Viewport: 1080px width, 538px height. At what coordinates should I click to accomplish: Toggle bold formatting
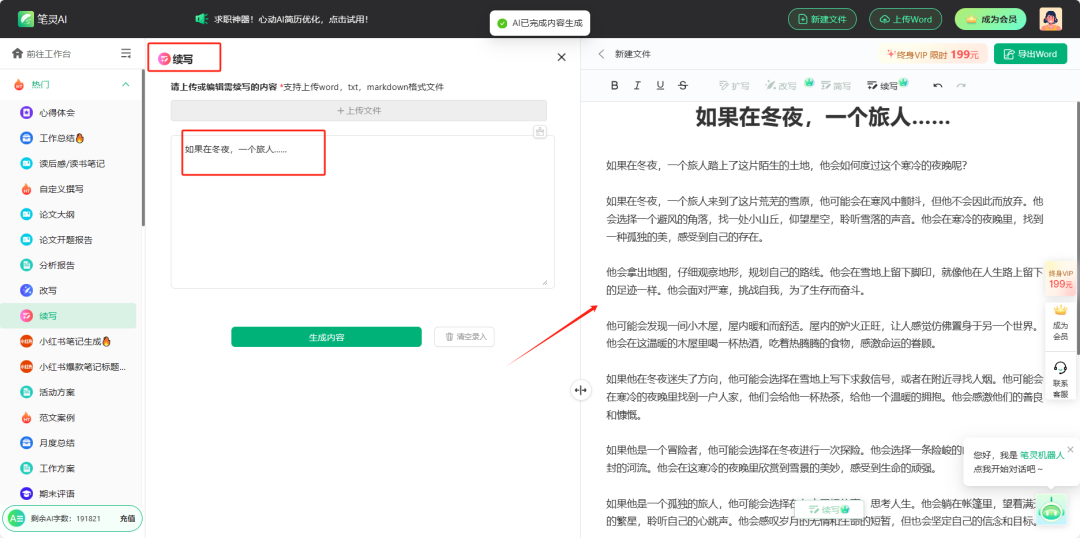pyautogui.click(x=614, y=85)
